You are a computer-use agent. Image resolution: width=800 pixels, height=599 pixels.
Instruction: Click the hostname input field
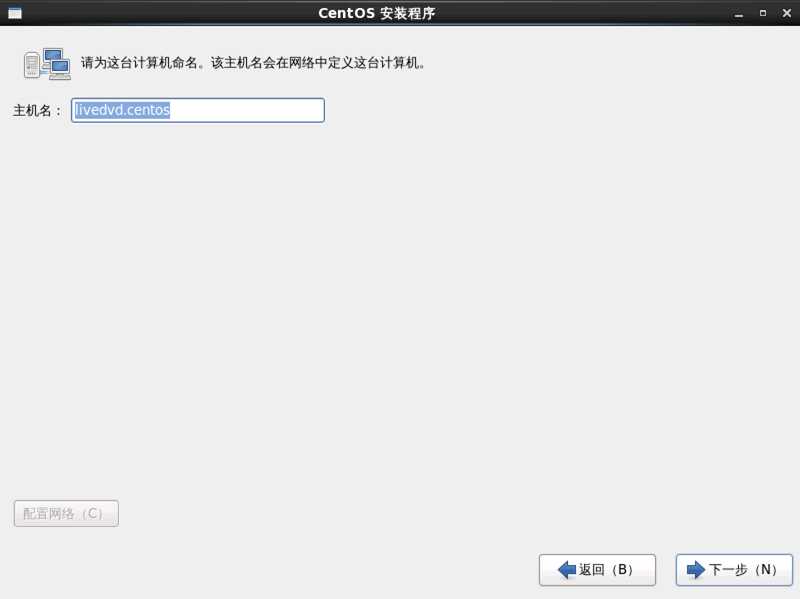(198, 110)
